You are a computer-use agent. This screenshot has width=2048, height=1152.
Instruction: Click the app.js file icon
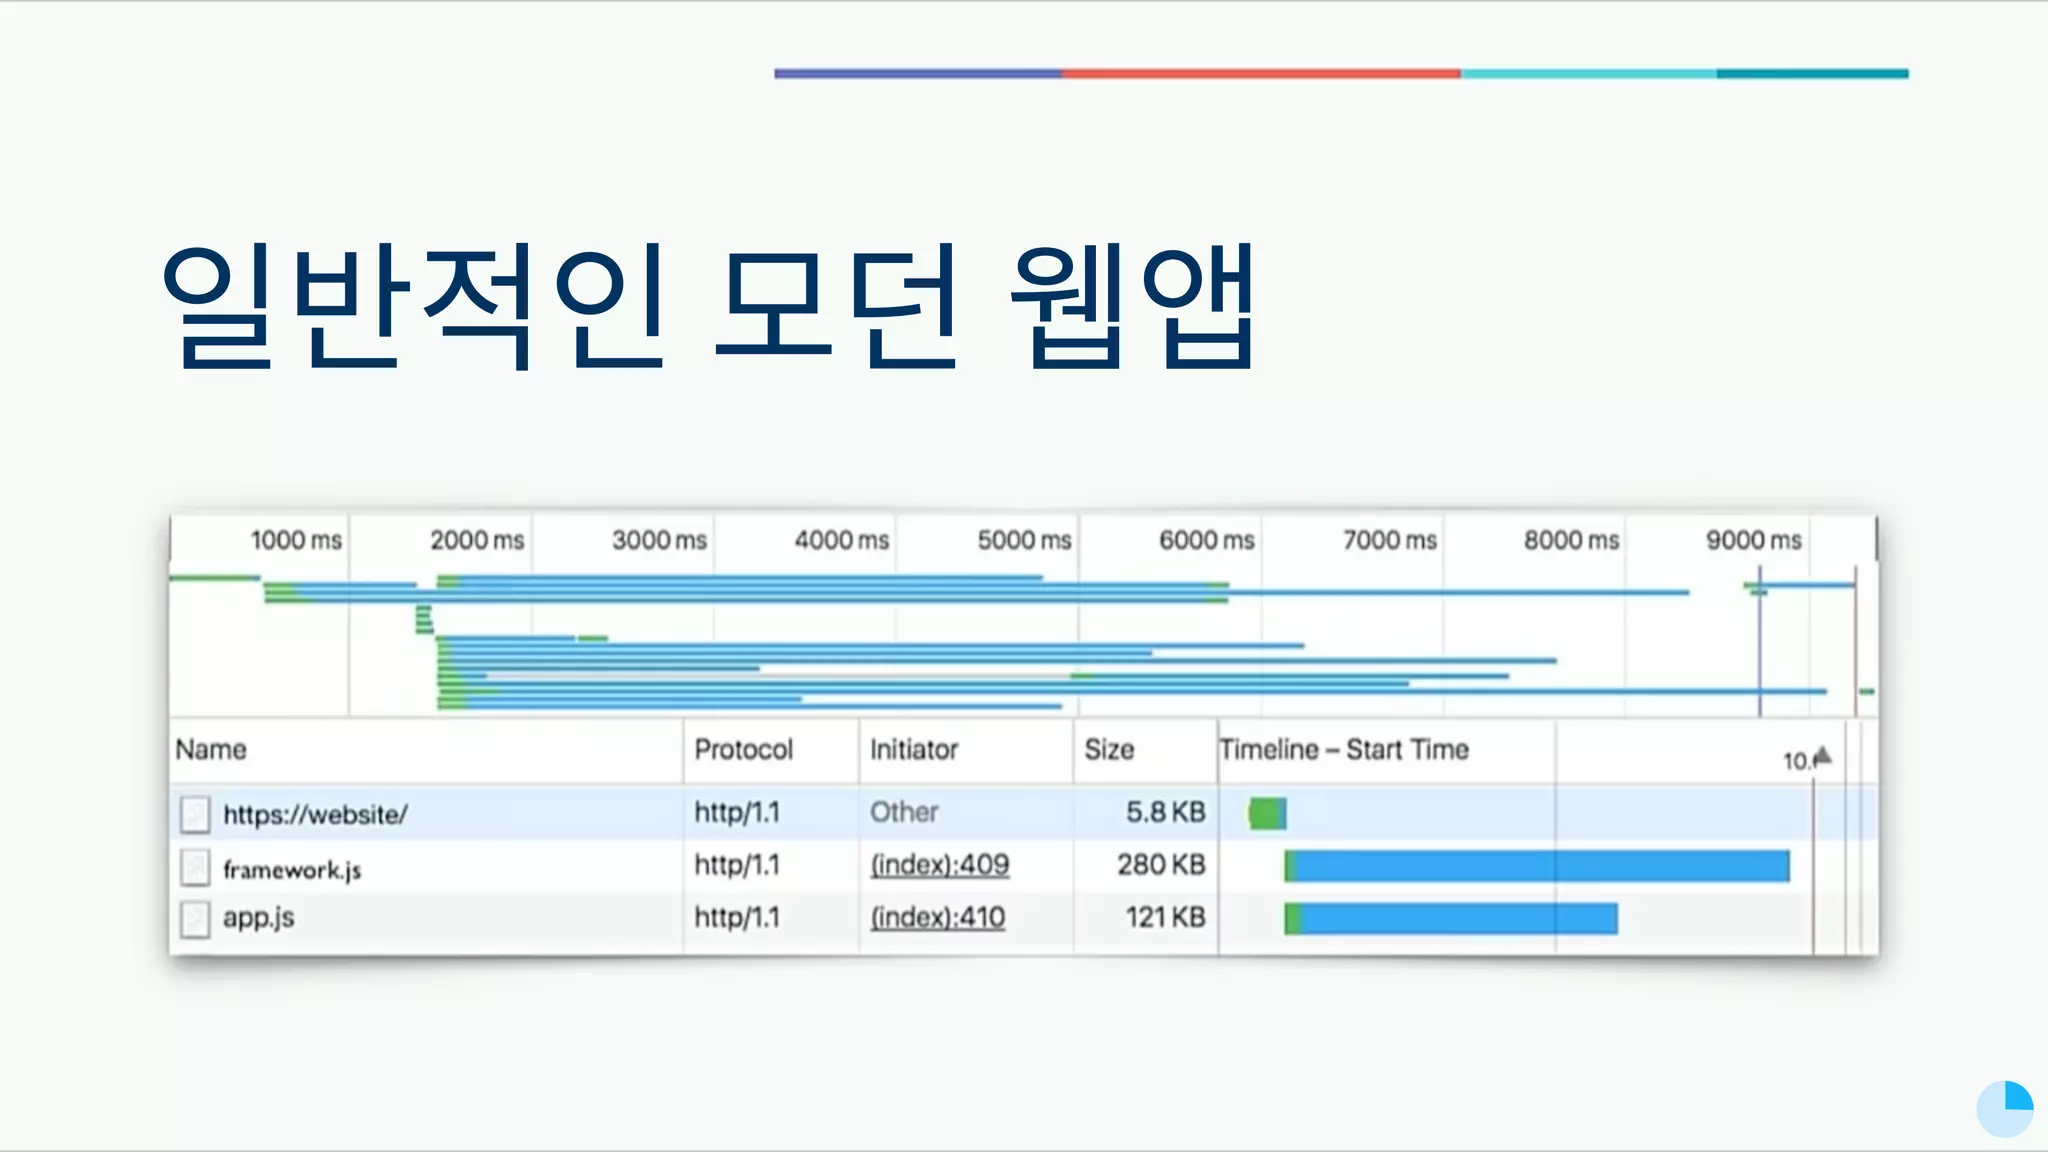click(195, 919)
